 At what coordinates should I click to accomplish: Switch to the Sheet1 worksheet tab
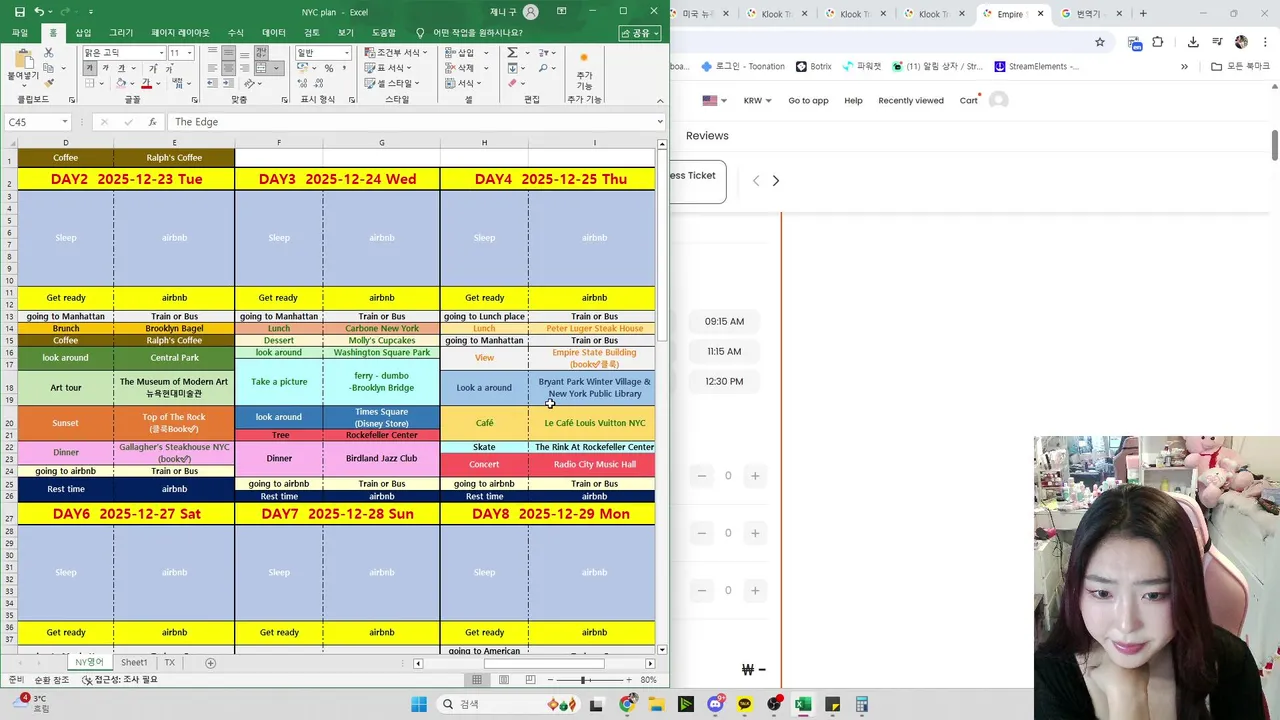tap(134, 663)
